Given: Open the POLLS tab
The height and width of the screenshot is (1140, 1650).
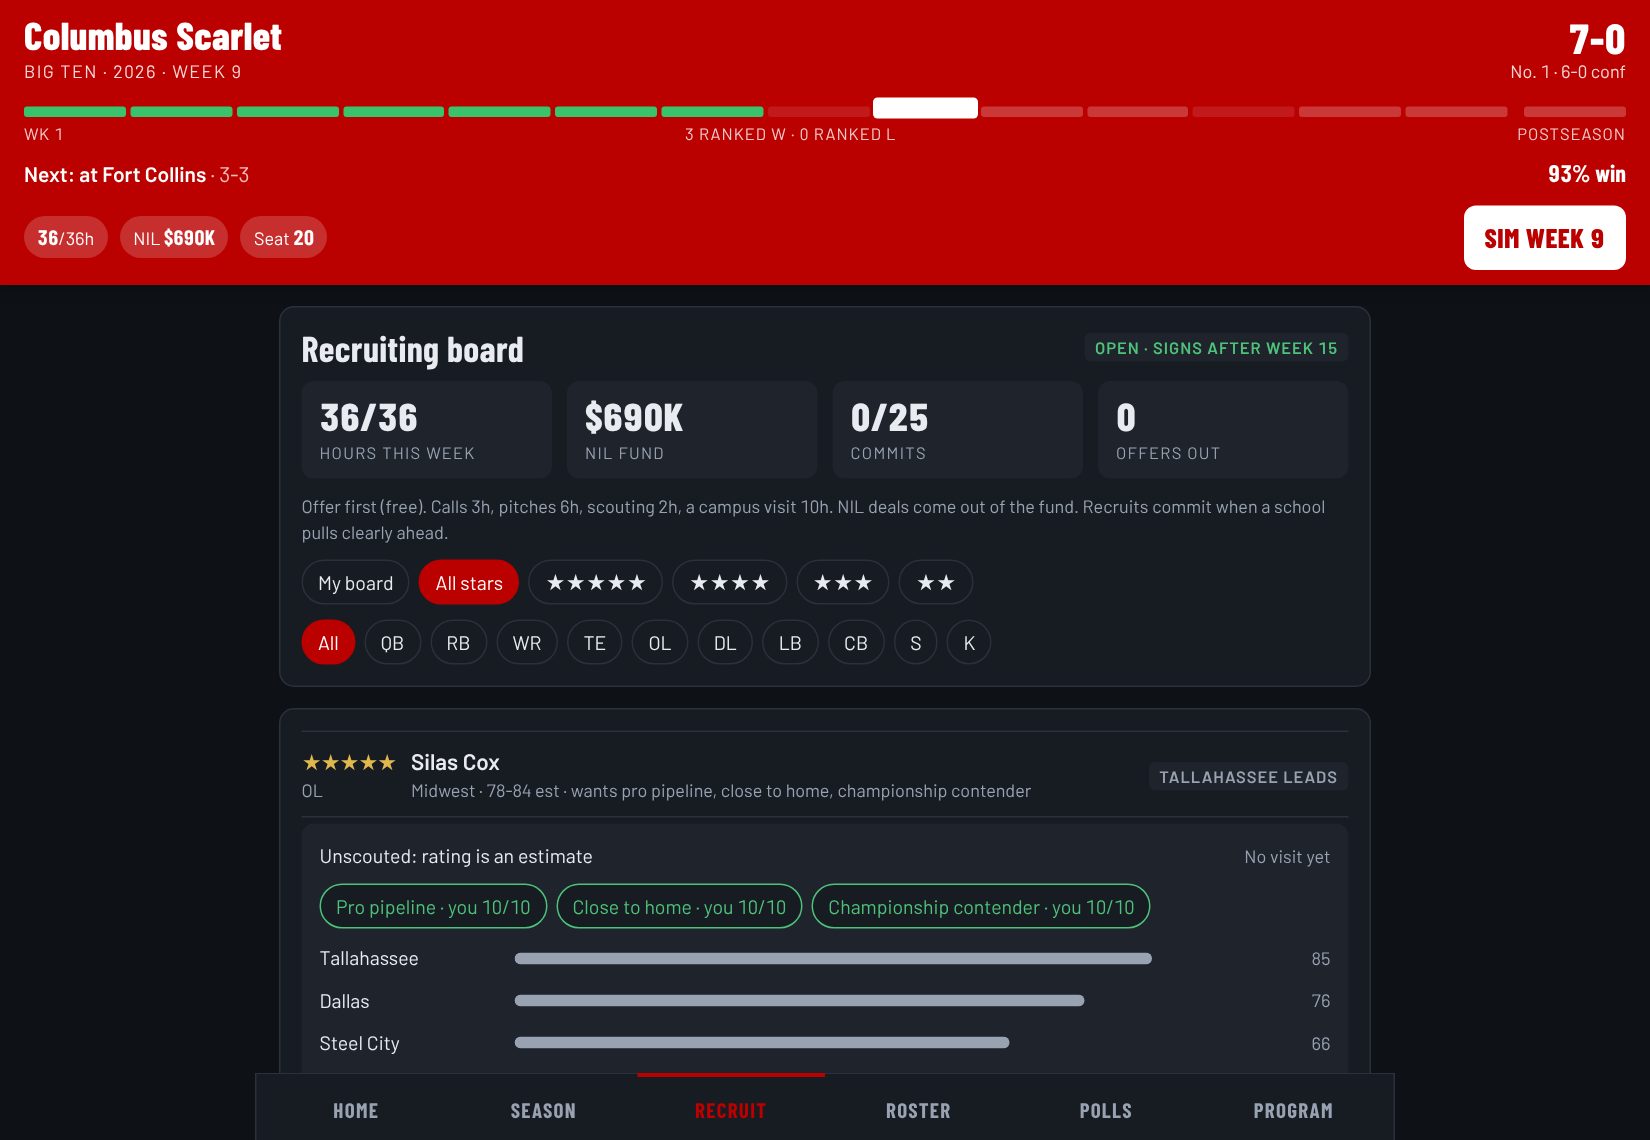Looking at the screenshot, I should tap(1105, 1111).
